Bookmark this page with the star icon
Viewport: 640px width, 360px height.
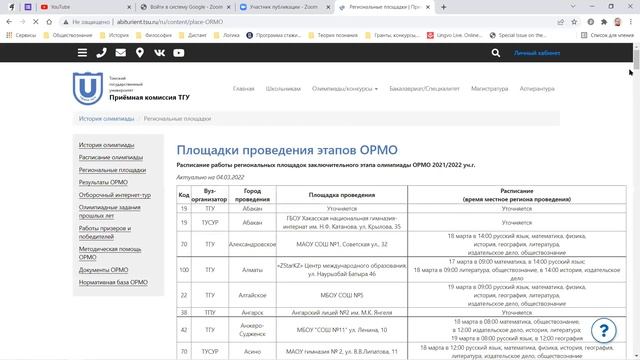[574, 22]
